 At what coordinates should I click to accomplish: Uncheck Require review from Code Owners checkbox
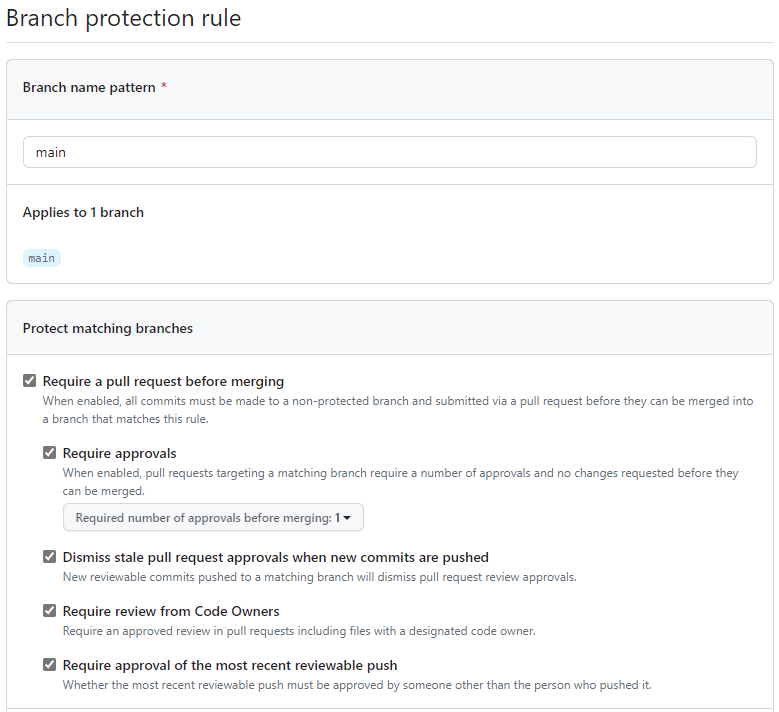50,611
